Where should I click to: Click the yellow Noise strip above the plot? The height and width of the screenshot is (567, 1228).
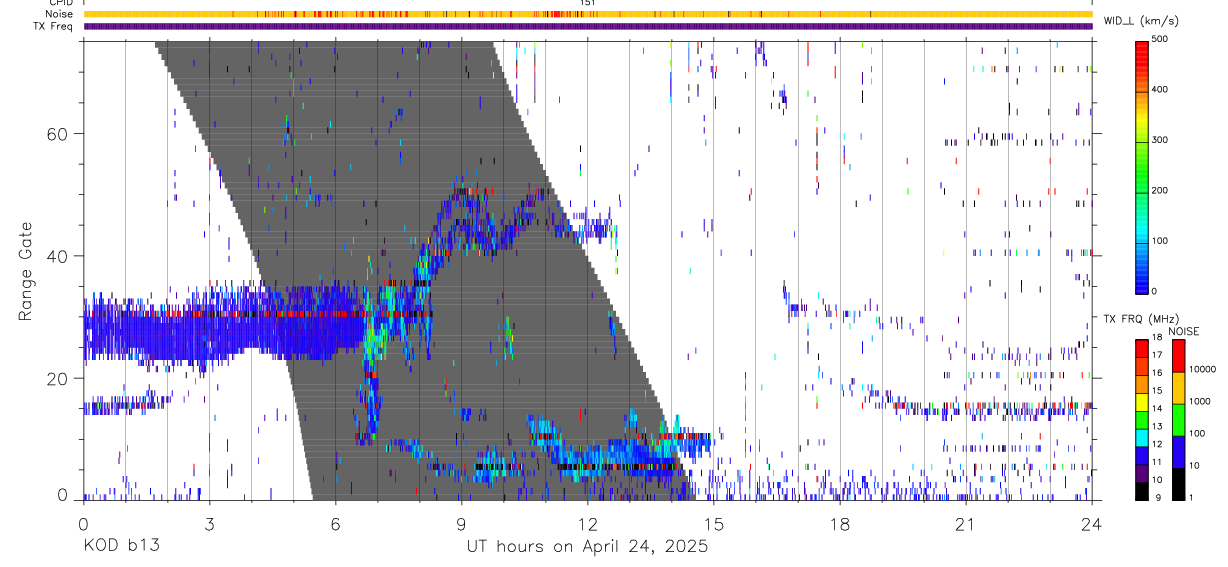(587, 14)
